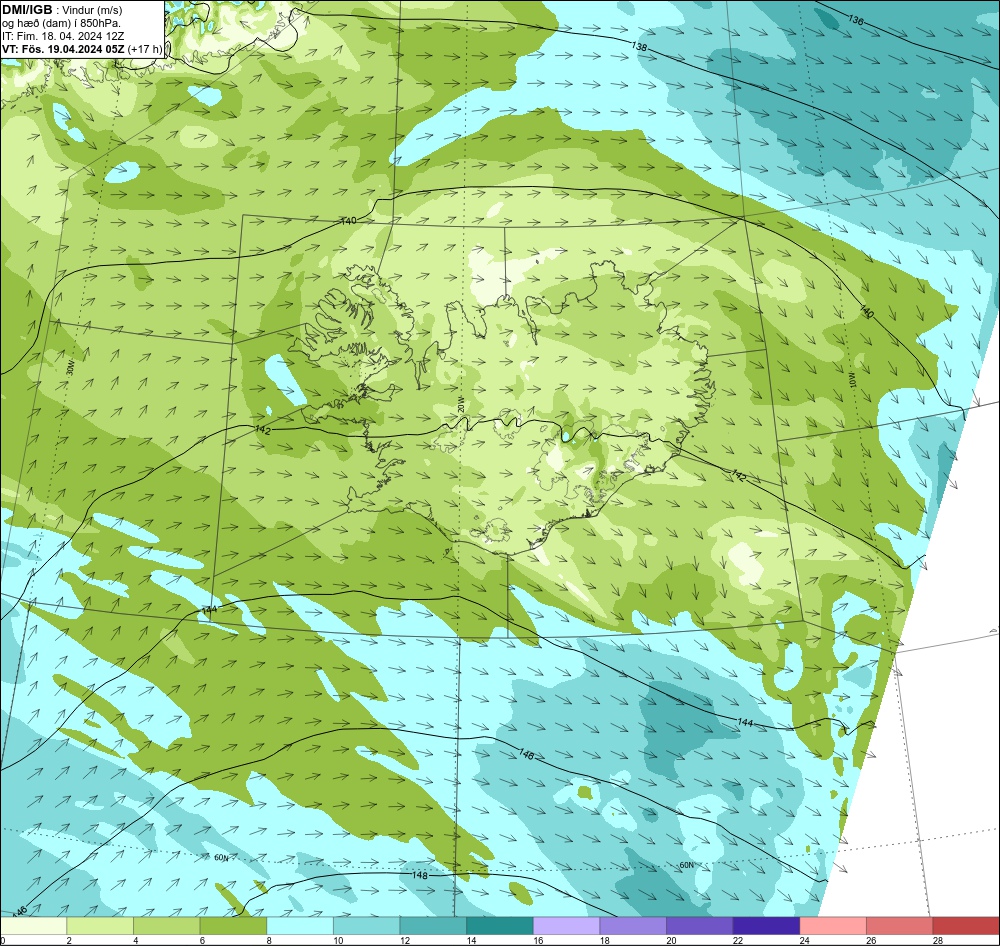Click the legend value 10
1000x946 pixels.
click(x=337, y=940)
